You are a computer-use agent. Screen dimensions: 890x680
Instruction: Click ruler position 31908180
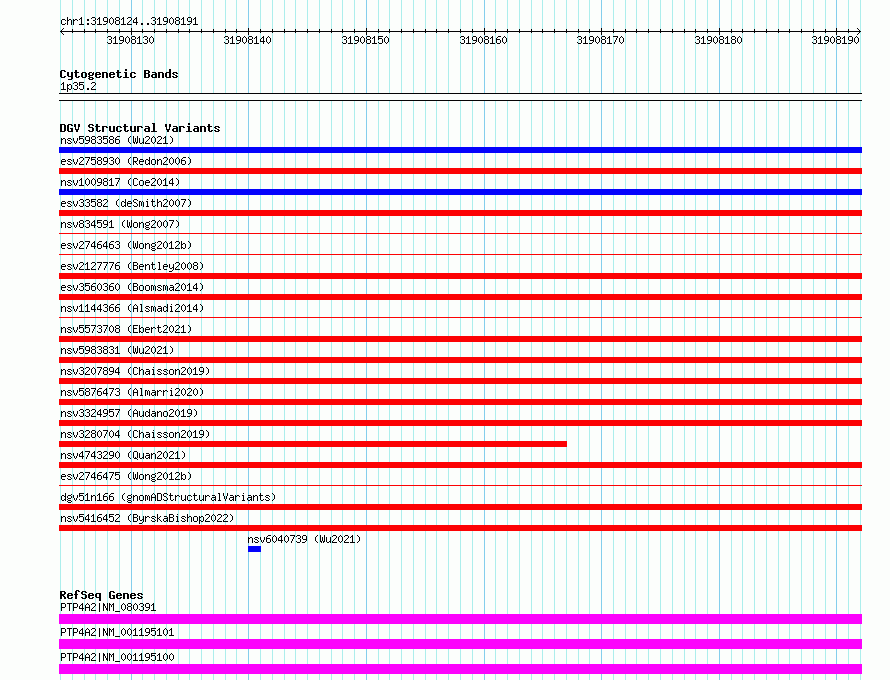[x=719, y=40]
